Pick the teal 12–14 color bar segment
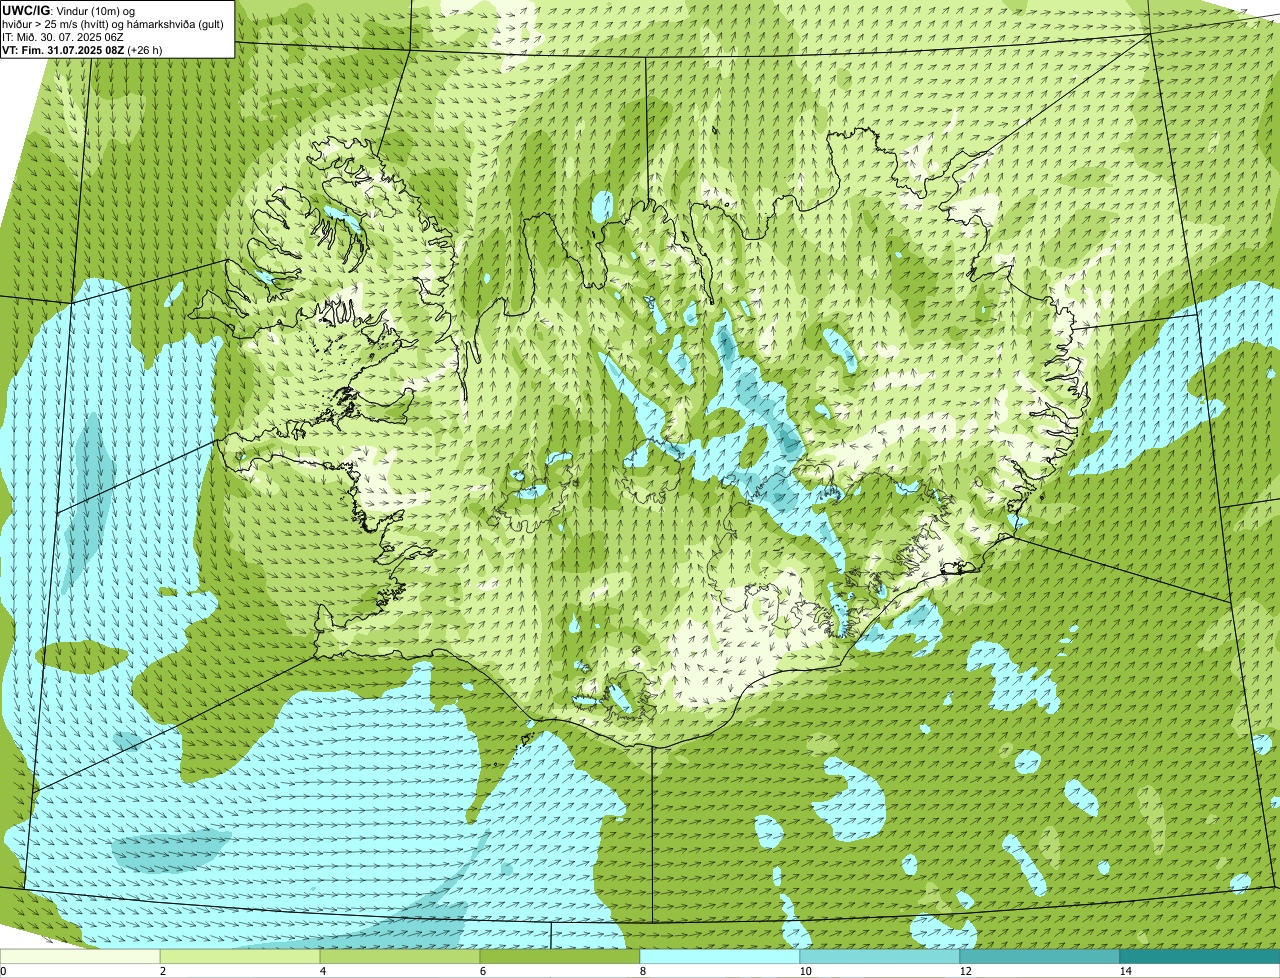The height and width of the screenshot is (978, 1280). [1040, 956]
